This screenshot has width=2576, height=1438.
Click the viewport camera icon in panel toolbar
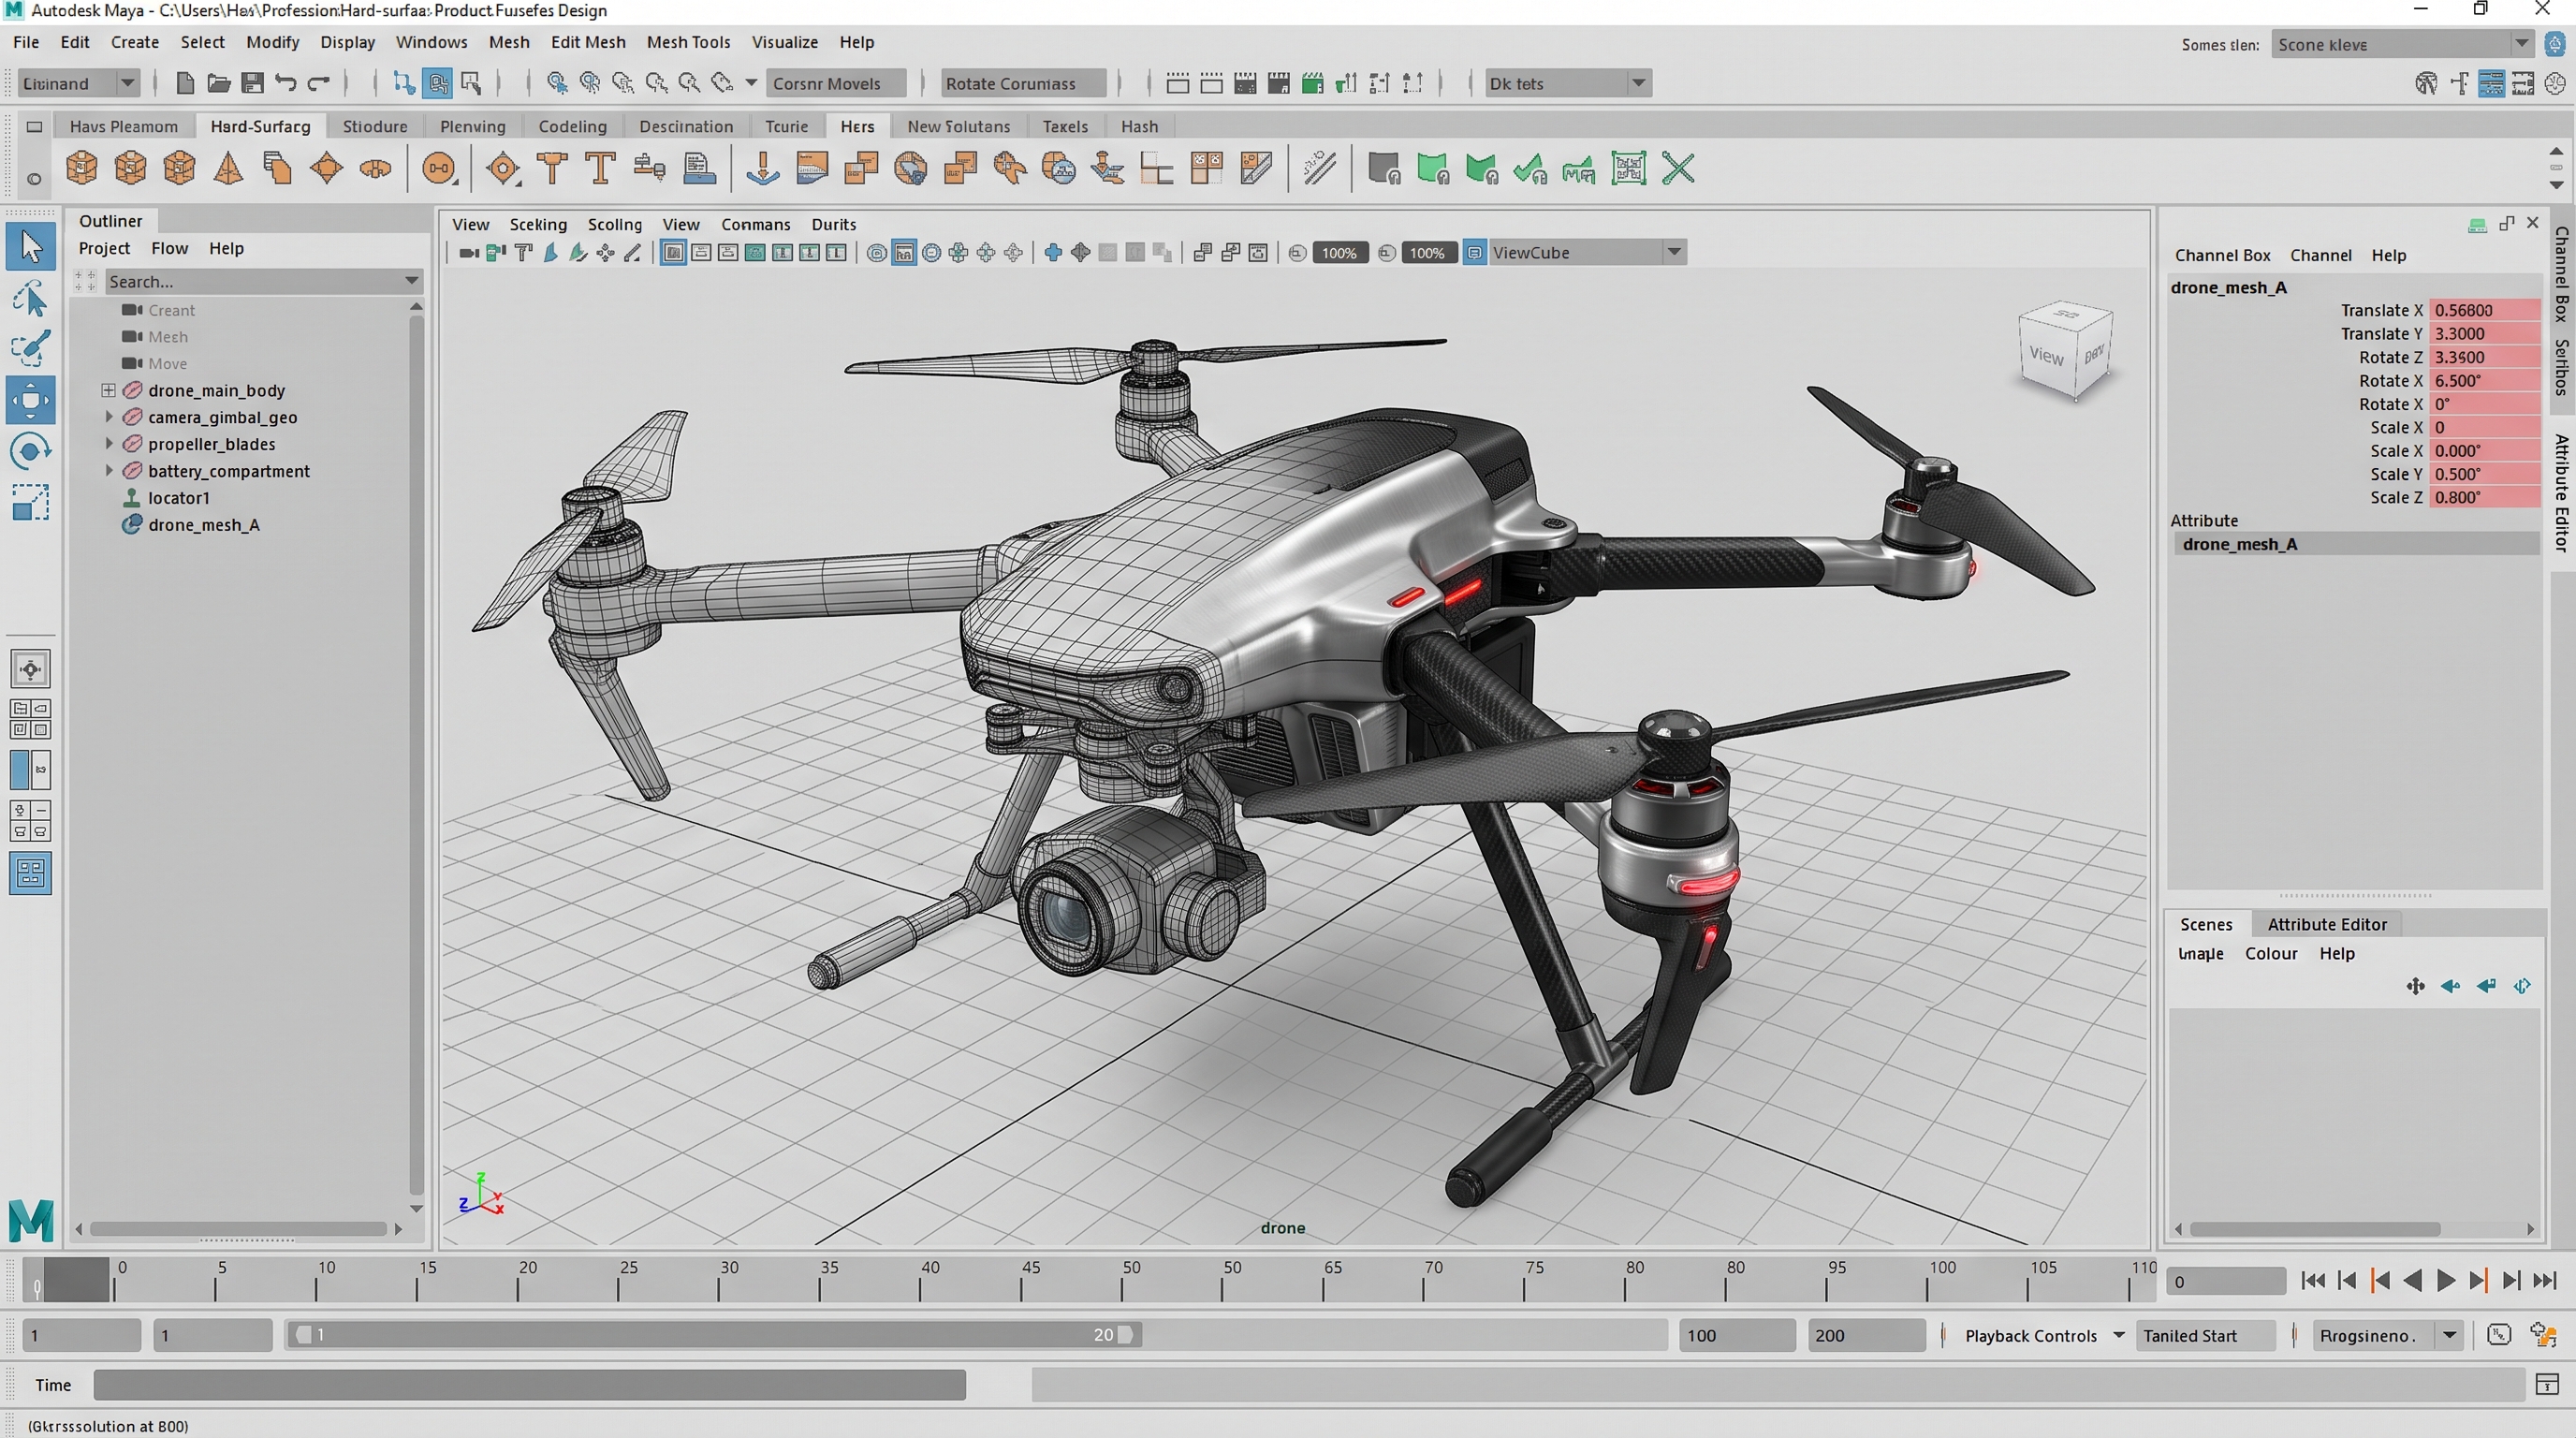(468, 253)
